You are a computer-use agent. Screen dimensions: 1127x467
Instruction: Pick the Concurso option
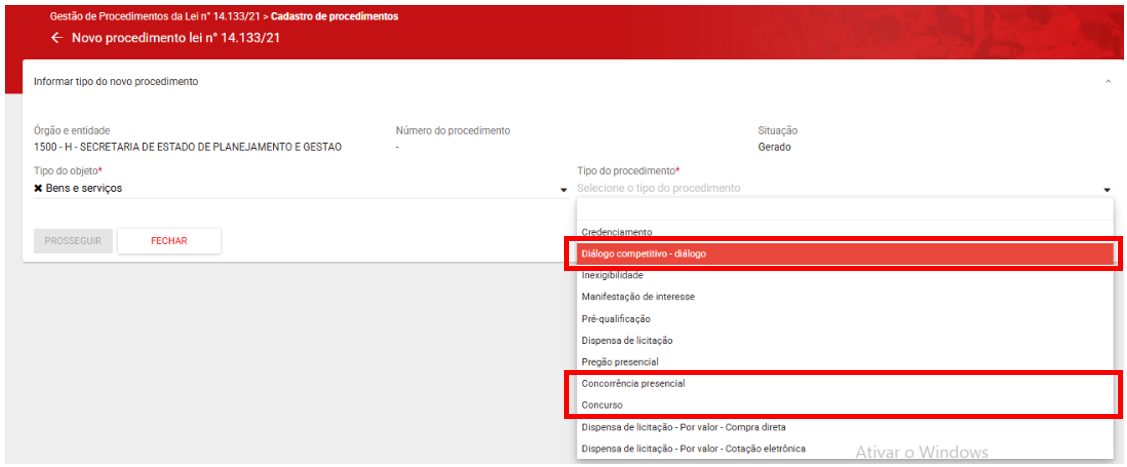(x=602, y=405)
